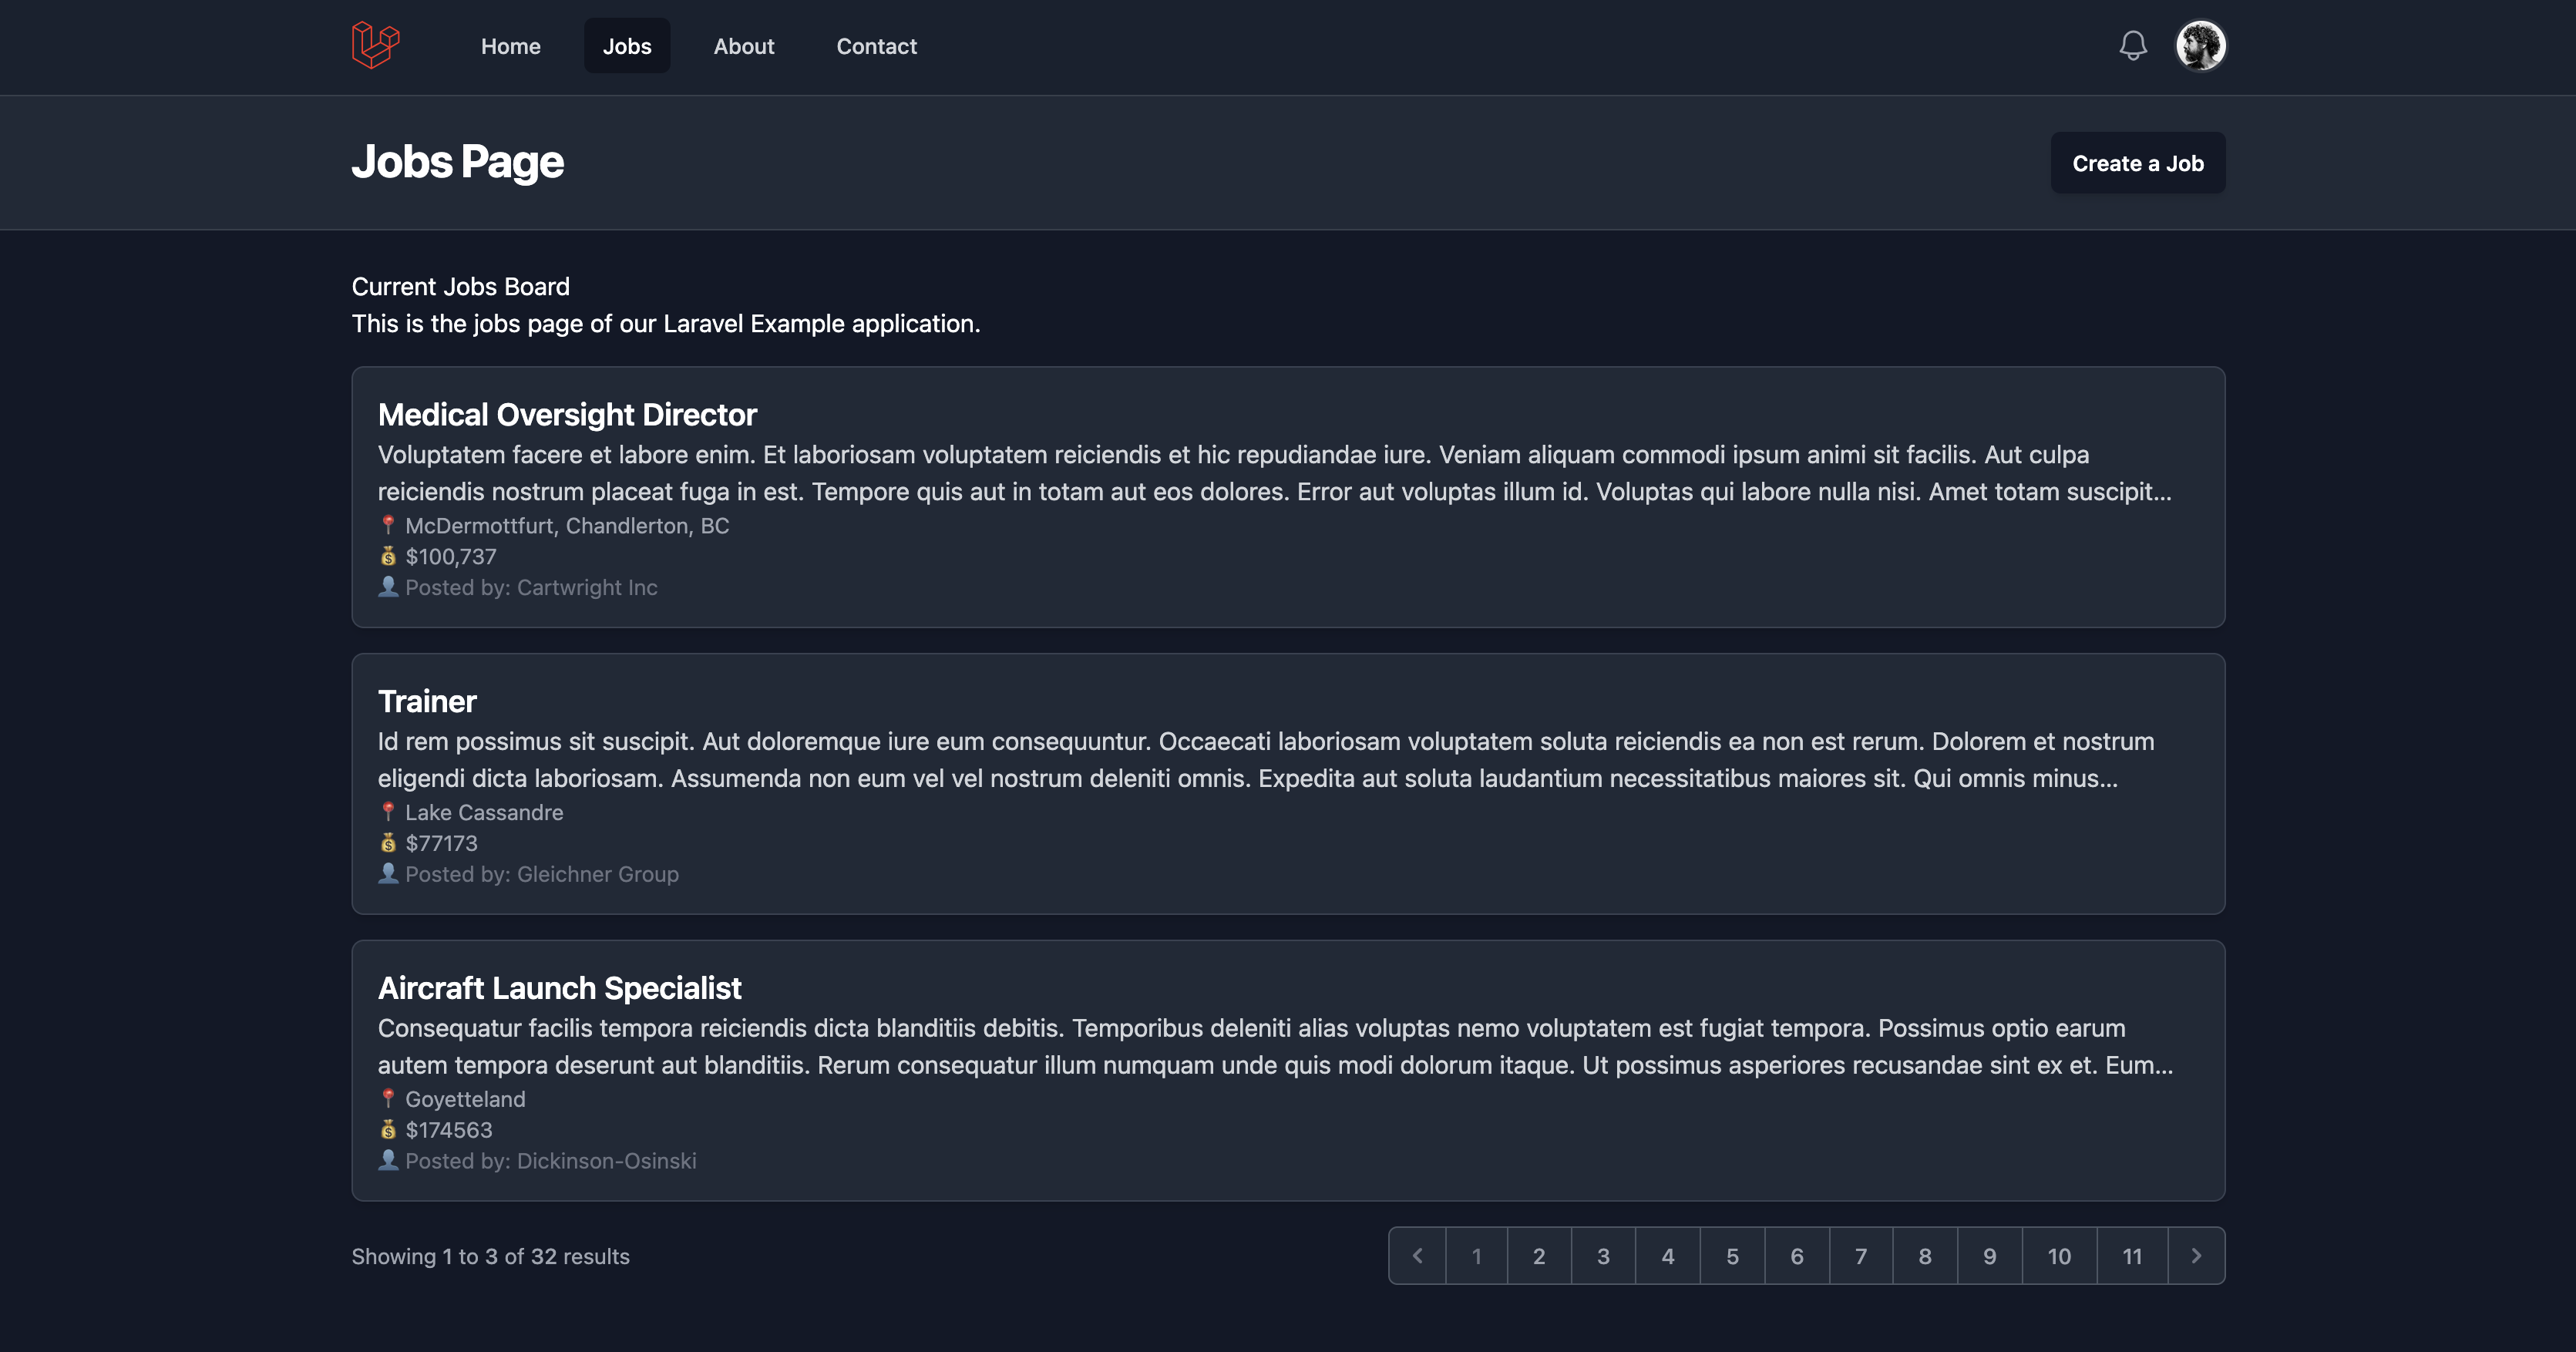Viewport: 2576px width, 1352px height.
Task: Open the user avatar menu
Action: pyautogui.click(x=2200, y=46)
